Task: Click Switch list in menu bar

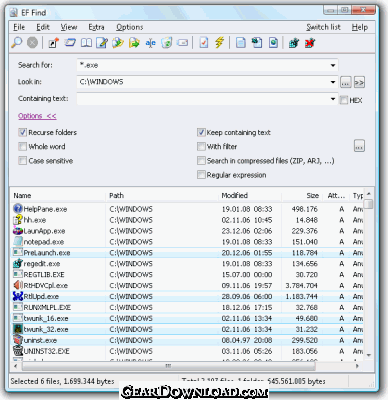Action: [x=323, y=27]
